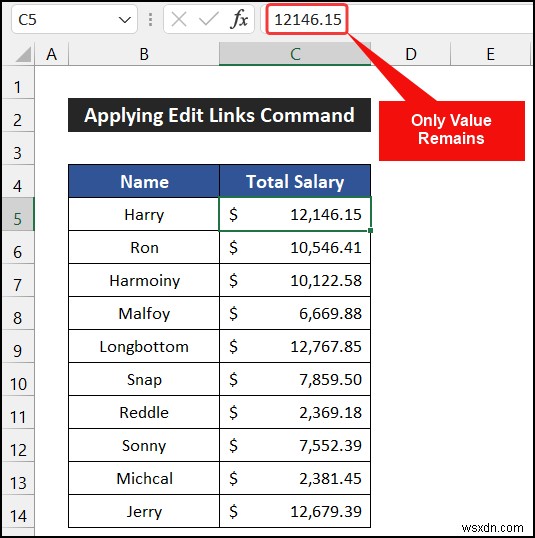This screenshot has height=538, width=535.
Task: Click the Select All corner triangle
Action: pyautogui.click(x=23, y=55)
